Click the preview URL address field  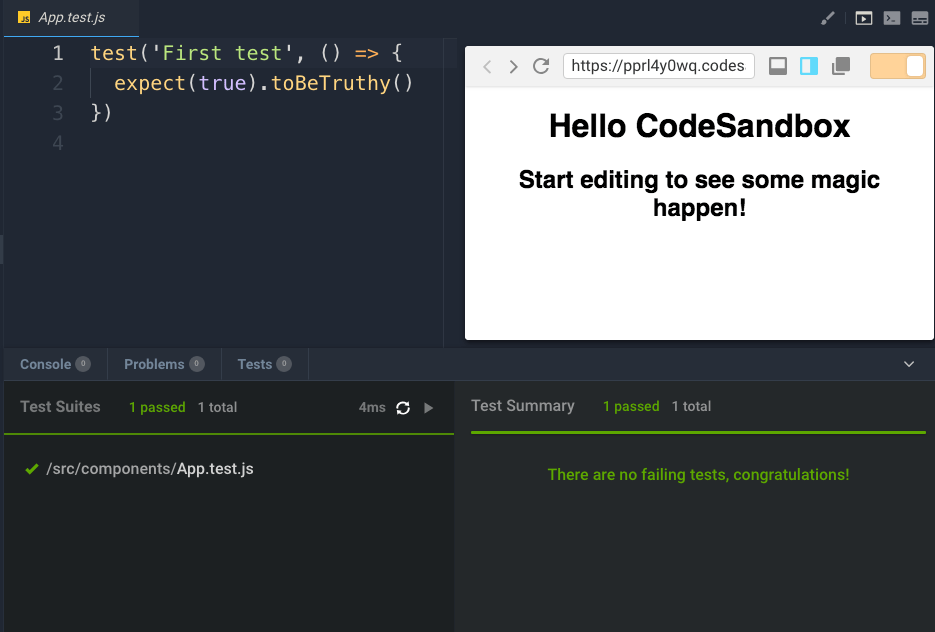point(657,66)
